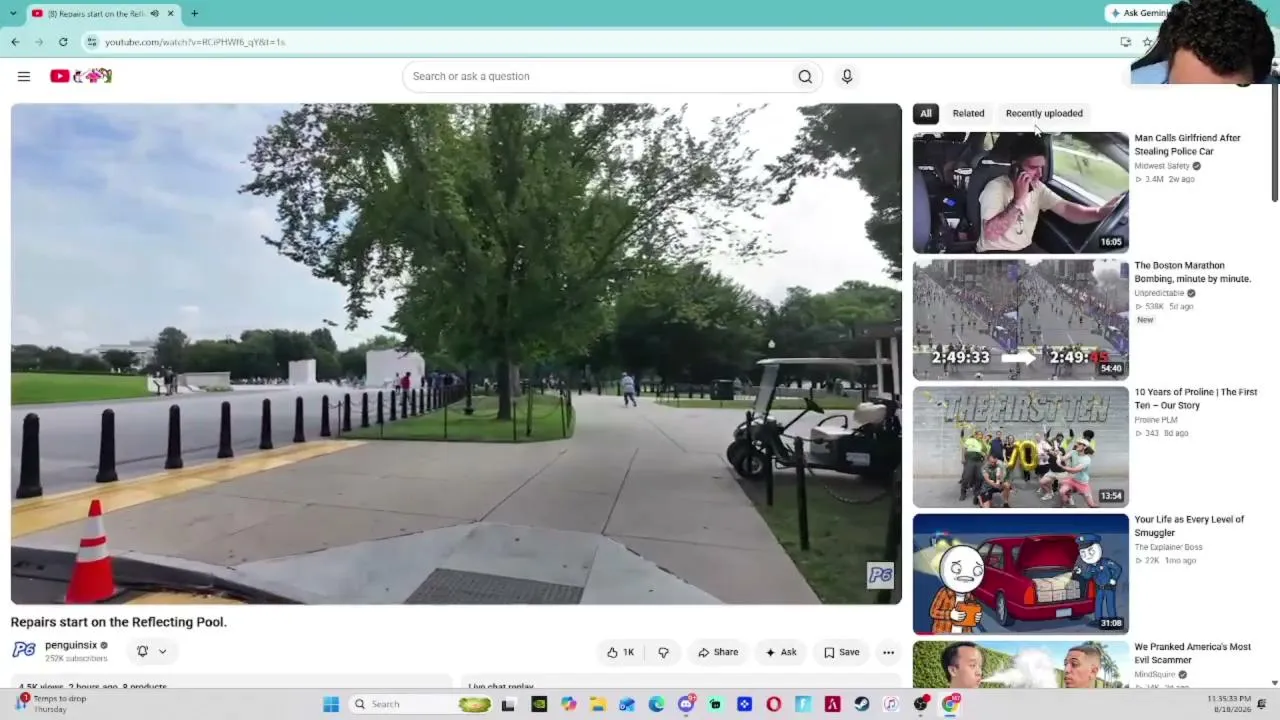Select the Related filter chip
The height and width of the screenshot is (720, 1280).
pos(968,113)
